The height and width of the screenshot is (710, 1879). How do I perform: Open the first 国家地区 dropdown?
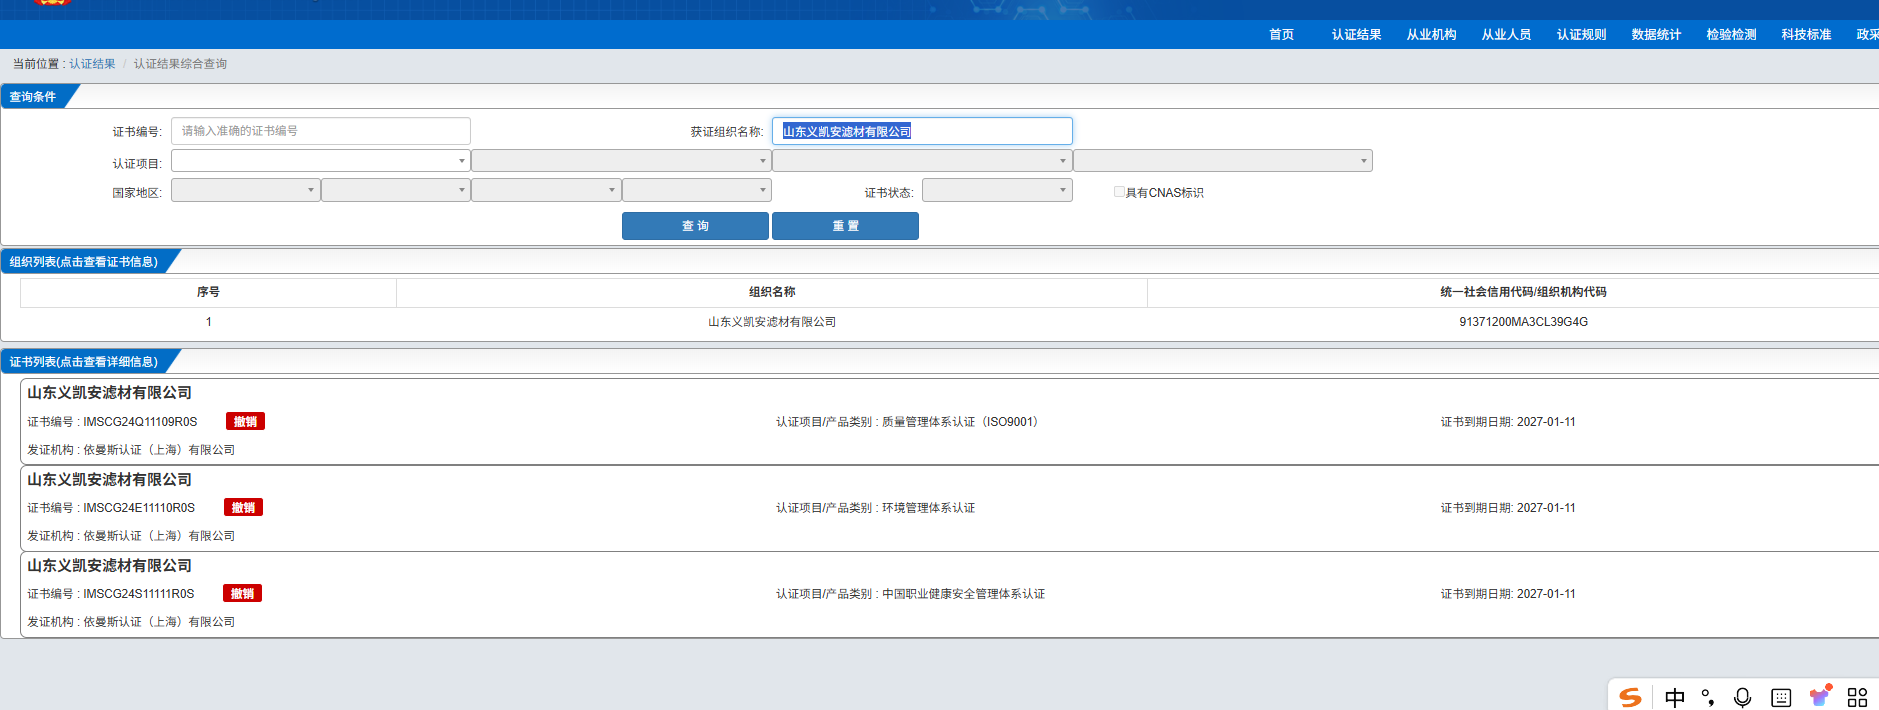coord(246,190)
